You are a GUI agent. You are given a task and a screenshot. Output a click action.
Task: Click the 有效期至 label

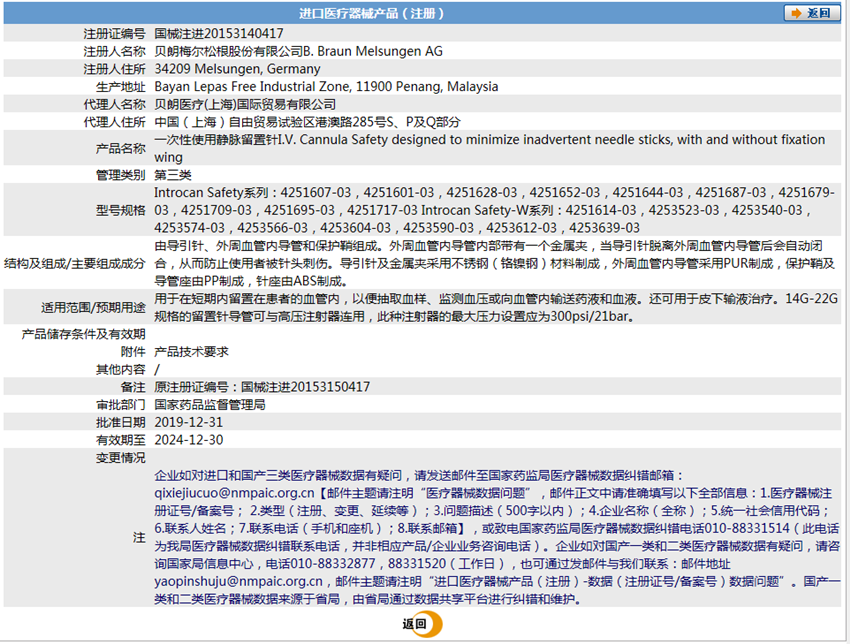[121, 440]
